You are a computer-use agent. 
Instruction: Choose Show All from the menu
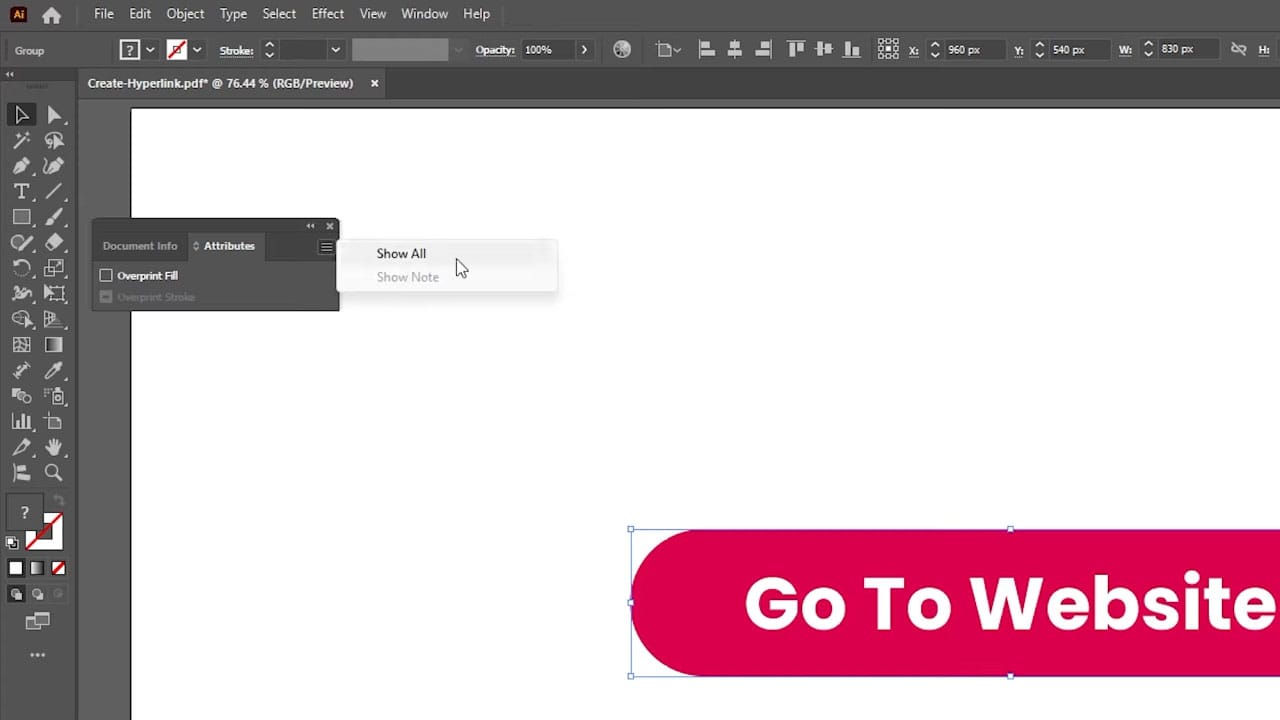point(401,253)
